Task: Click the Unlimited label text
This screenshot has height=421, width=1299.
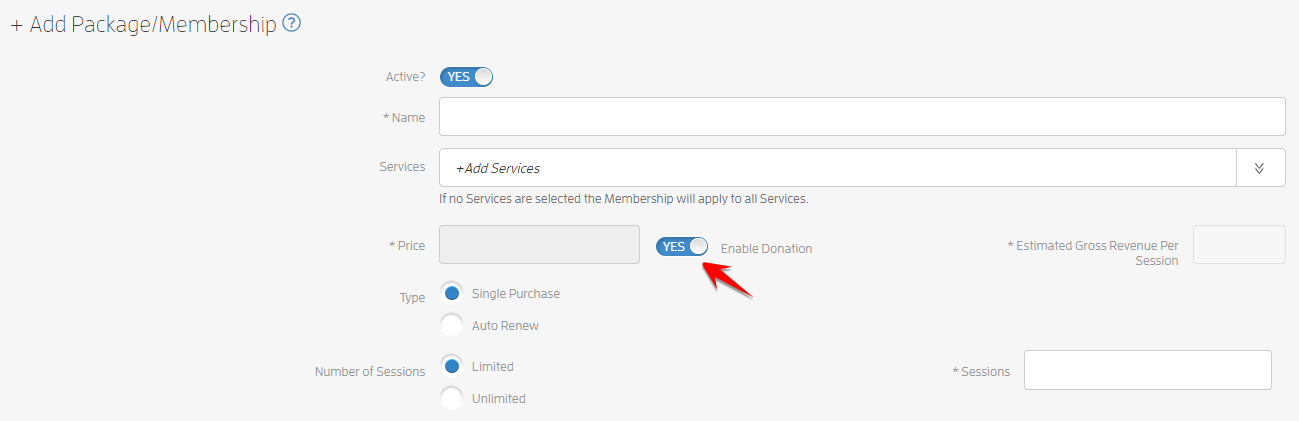Action: (x=499, y=398)
